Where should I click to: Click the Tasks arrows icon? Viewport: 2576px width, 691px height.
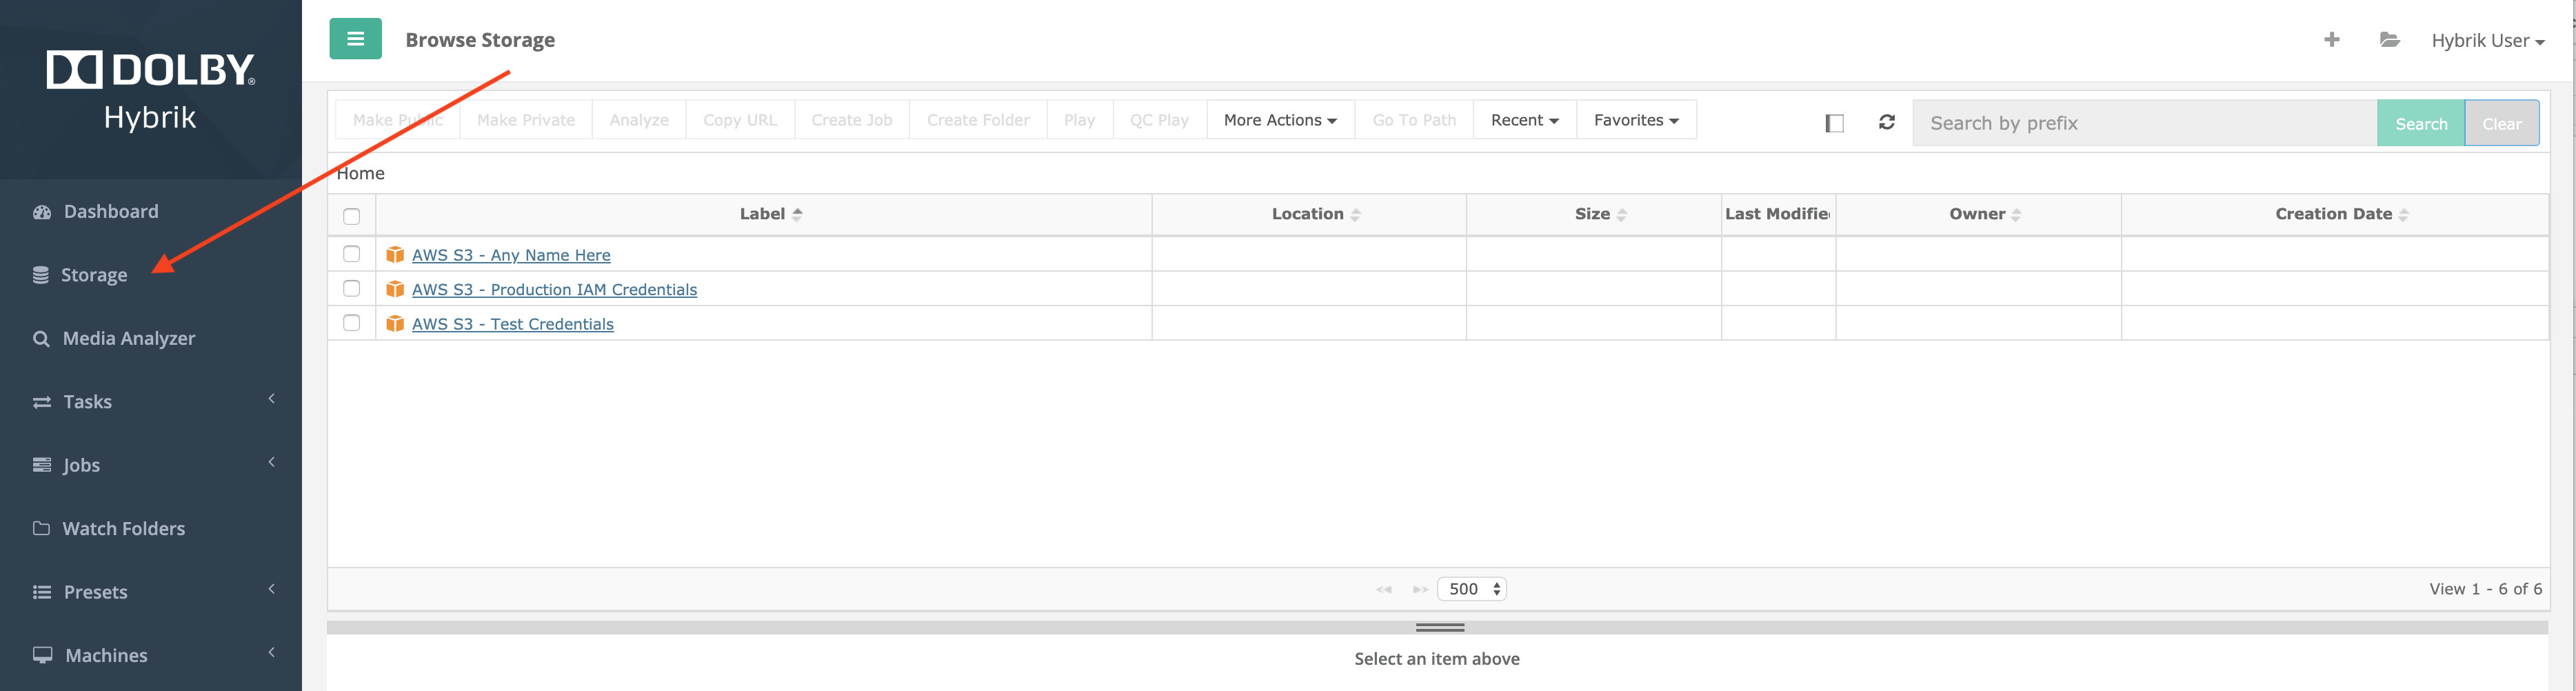[x=42, y=402]
